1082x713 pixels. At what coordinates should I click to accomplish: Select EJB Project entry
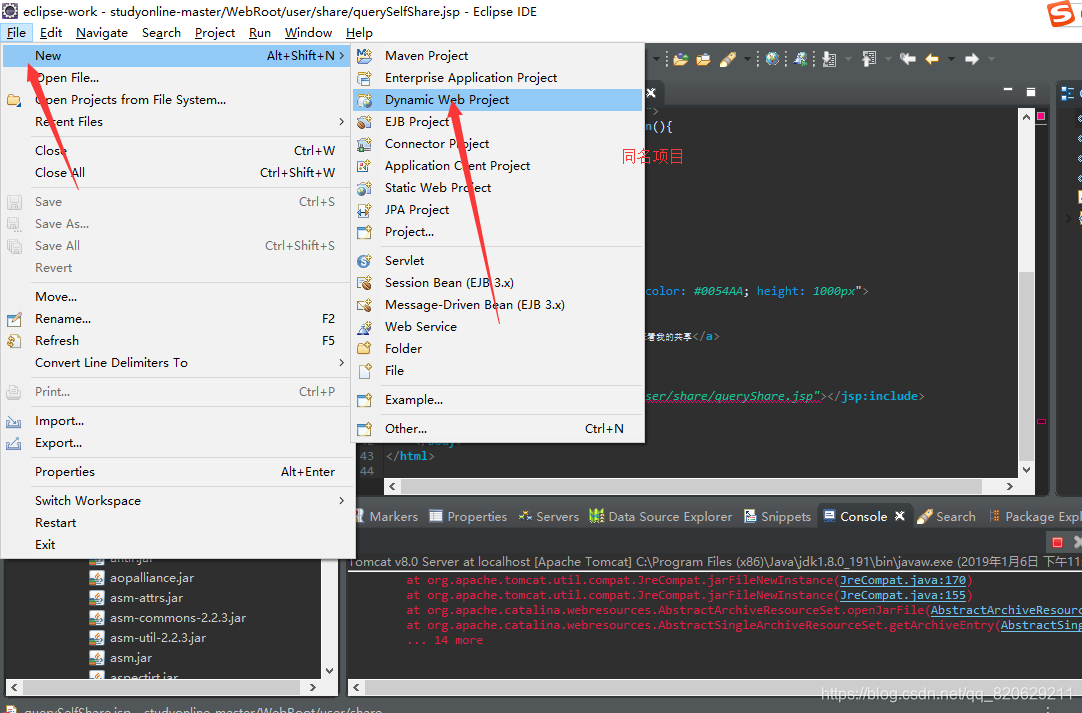coord(498,121)
